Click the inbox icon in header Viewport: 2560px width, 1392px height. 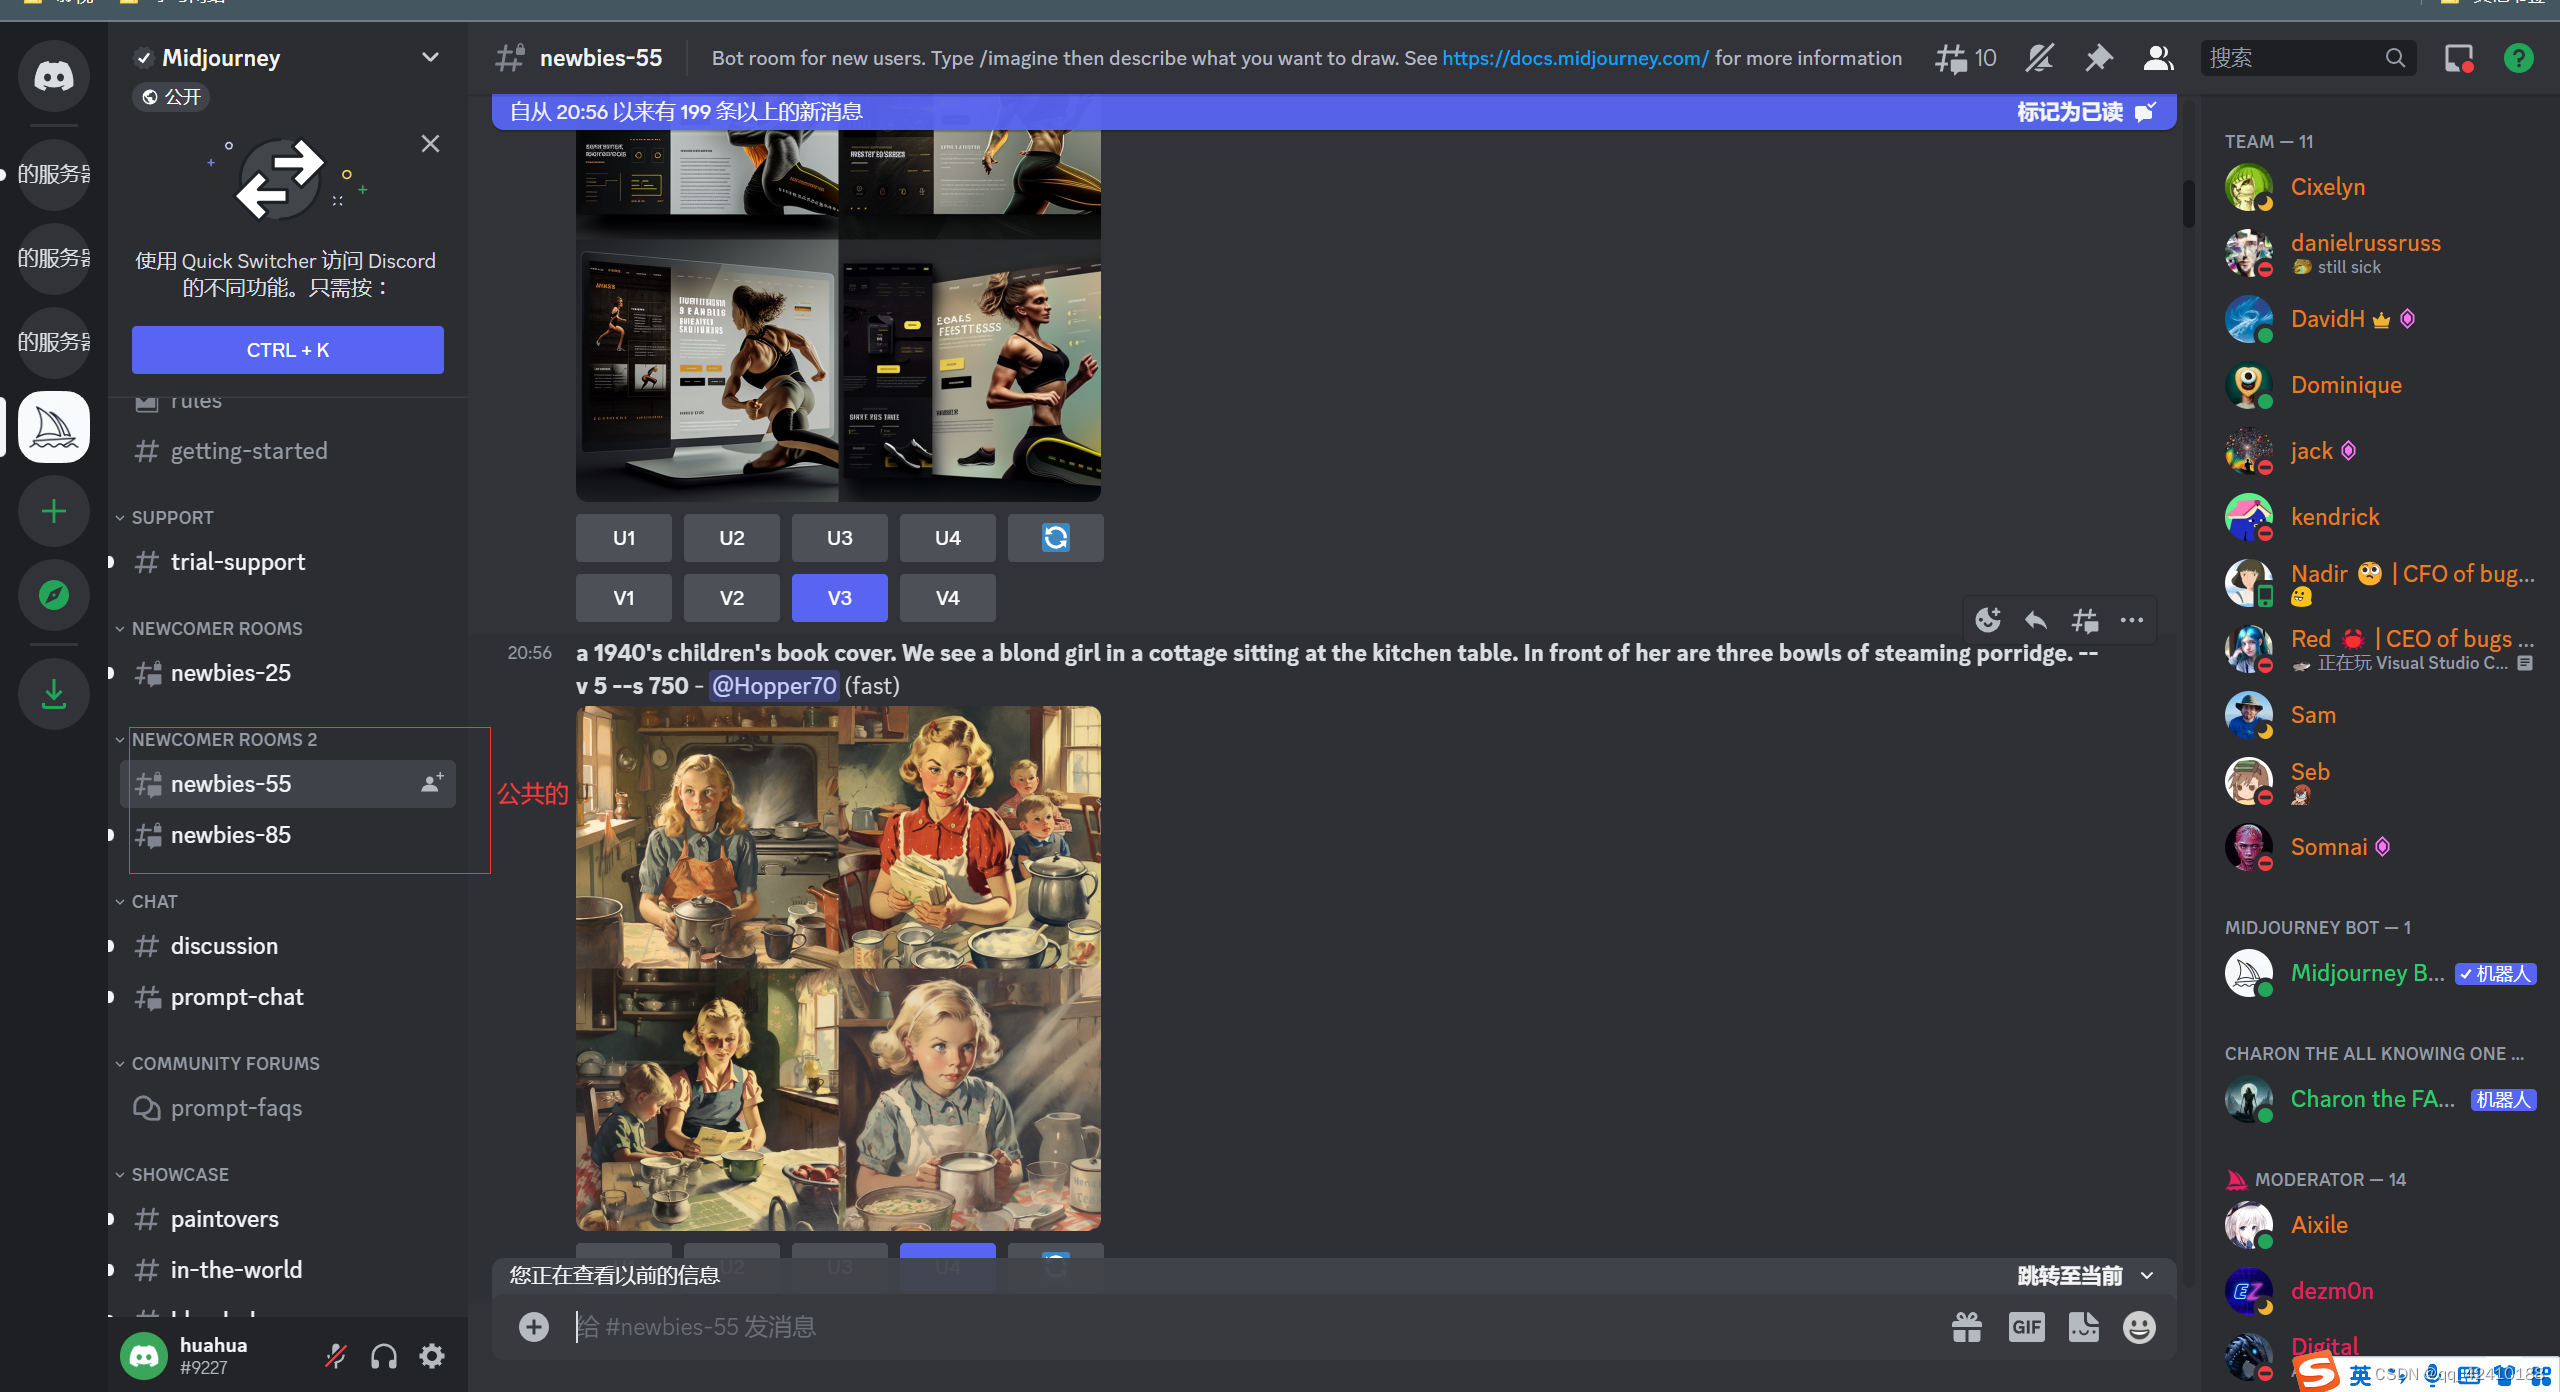[x=2458, y=58]
